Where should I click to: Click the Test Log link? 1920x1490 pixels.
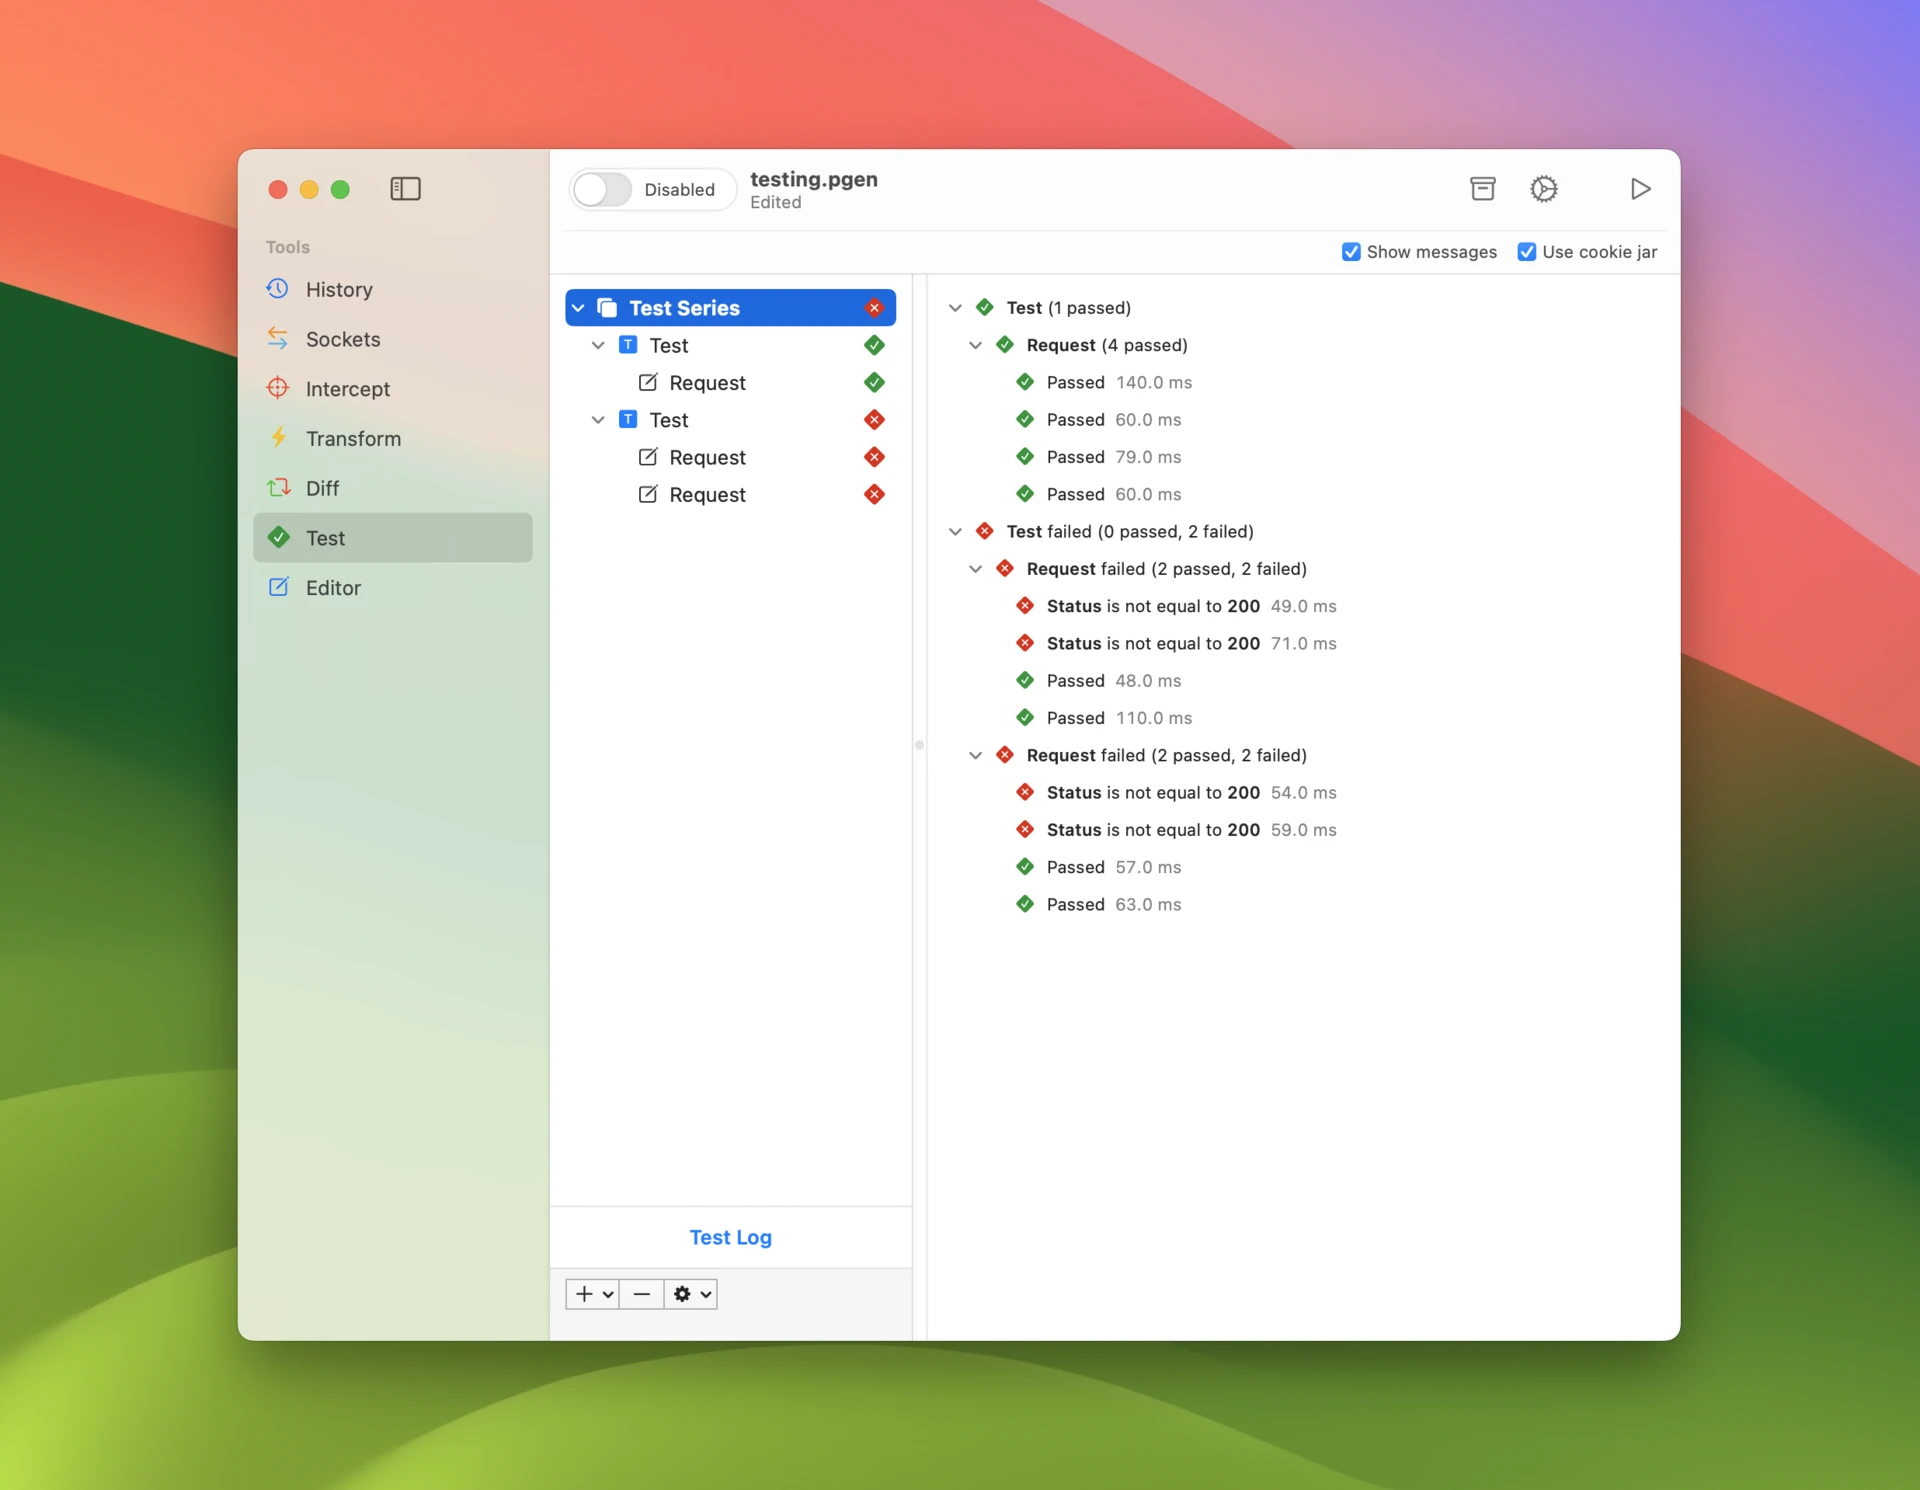pyautogui.click(x=730, y=1237)
